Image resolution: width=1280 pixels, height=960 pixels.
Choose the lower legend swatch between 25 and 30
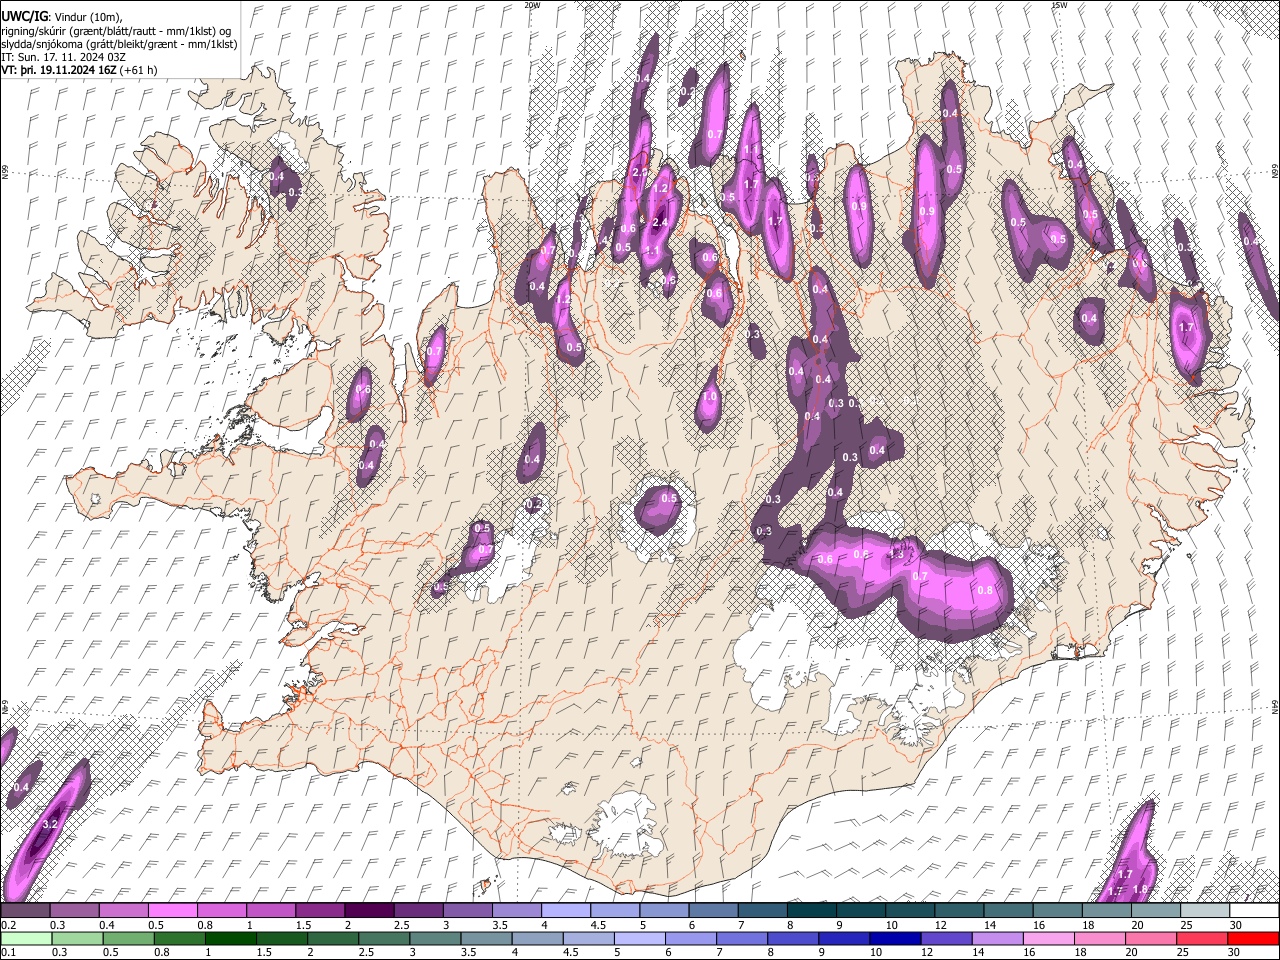pyautogui.click(x=1202, y=938)
